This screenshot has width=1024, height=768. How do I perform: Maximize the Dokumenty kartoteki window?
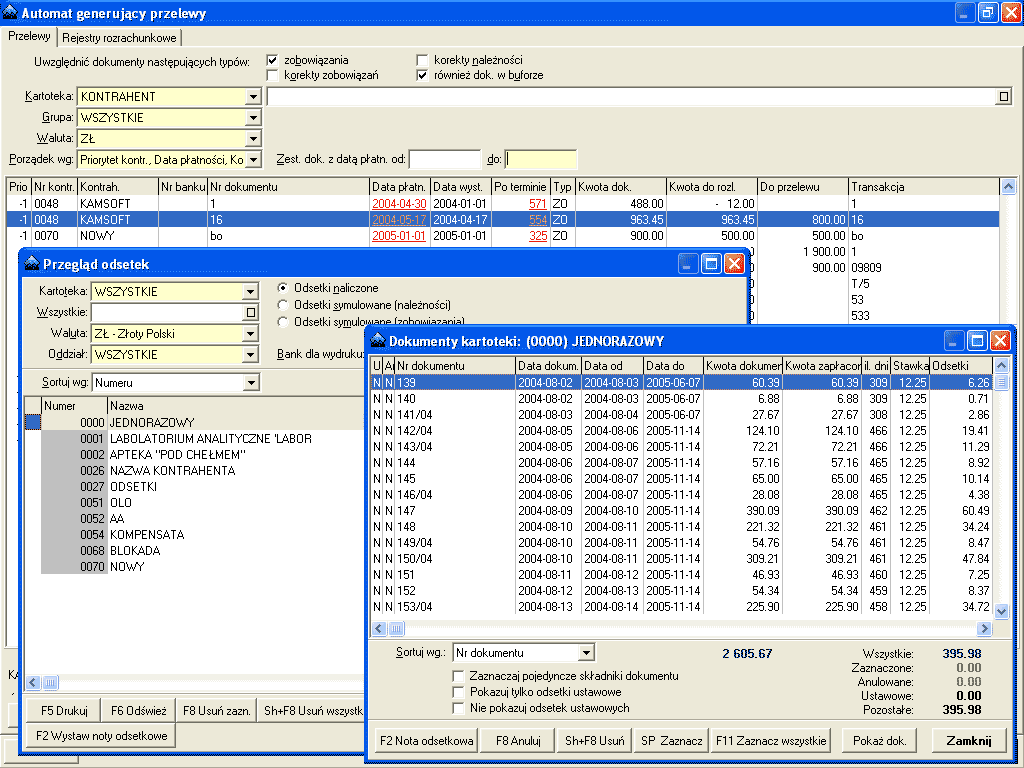point(977,340)
